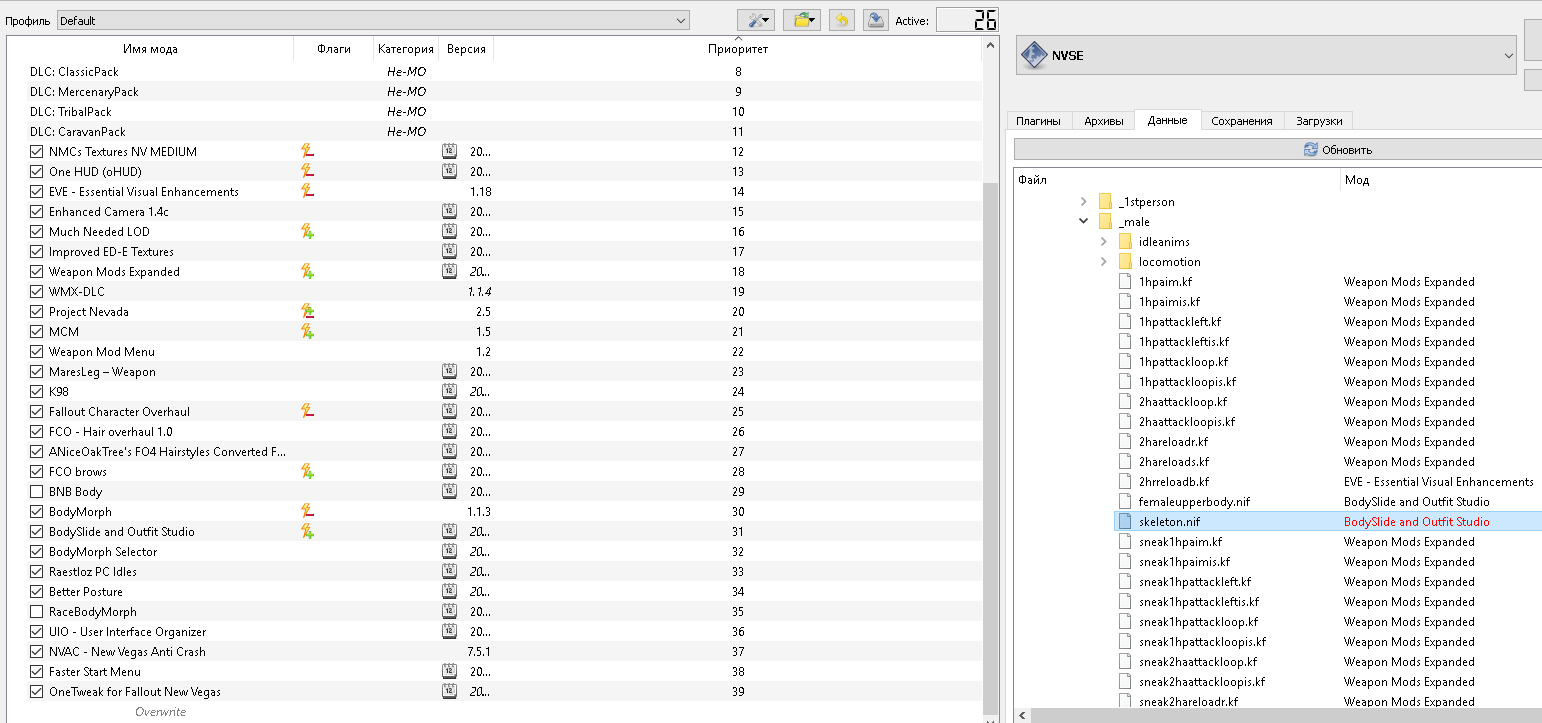The height and width of the screenshot is (723, 1542).
Task: Click the Флаги column header
Action: (333, 49)
